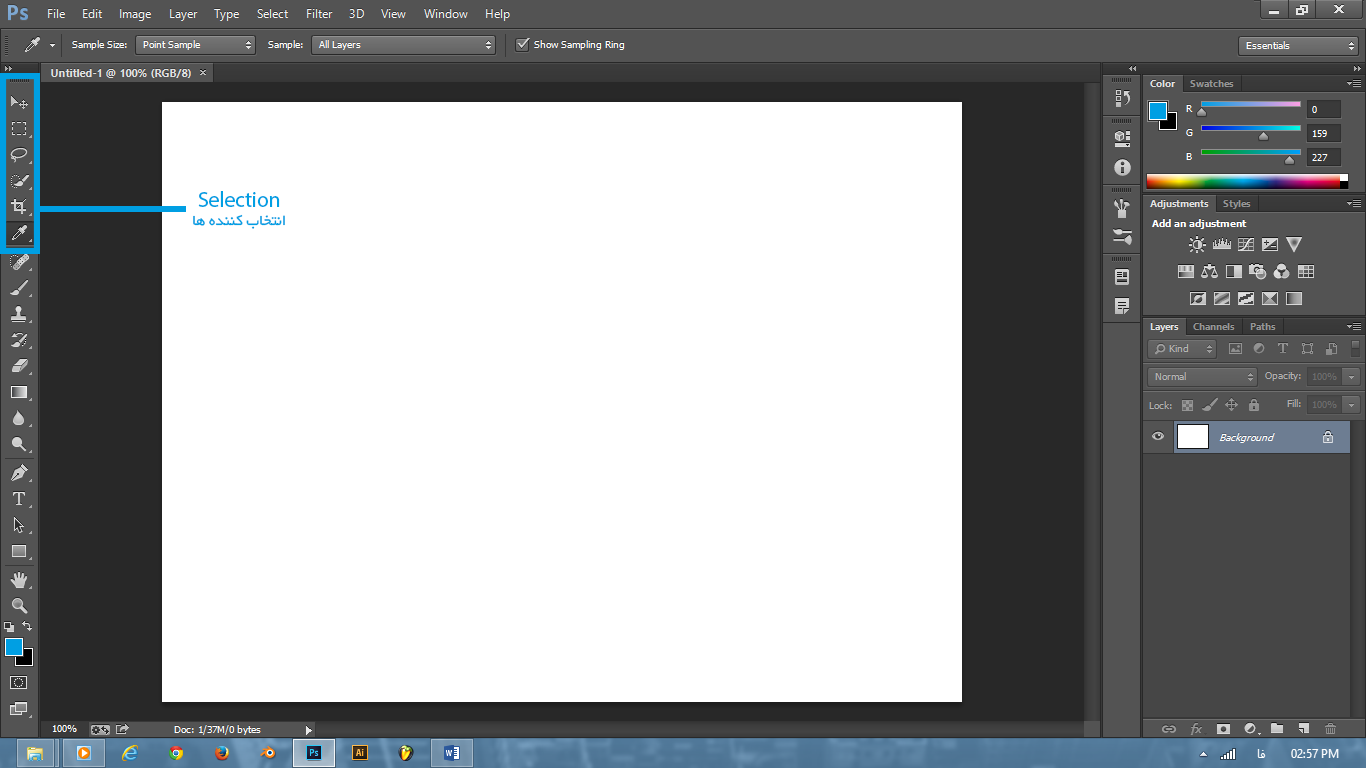Switch to the Channels tab

pyautogui.click(x=1213, y=327)
